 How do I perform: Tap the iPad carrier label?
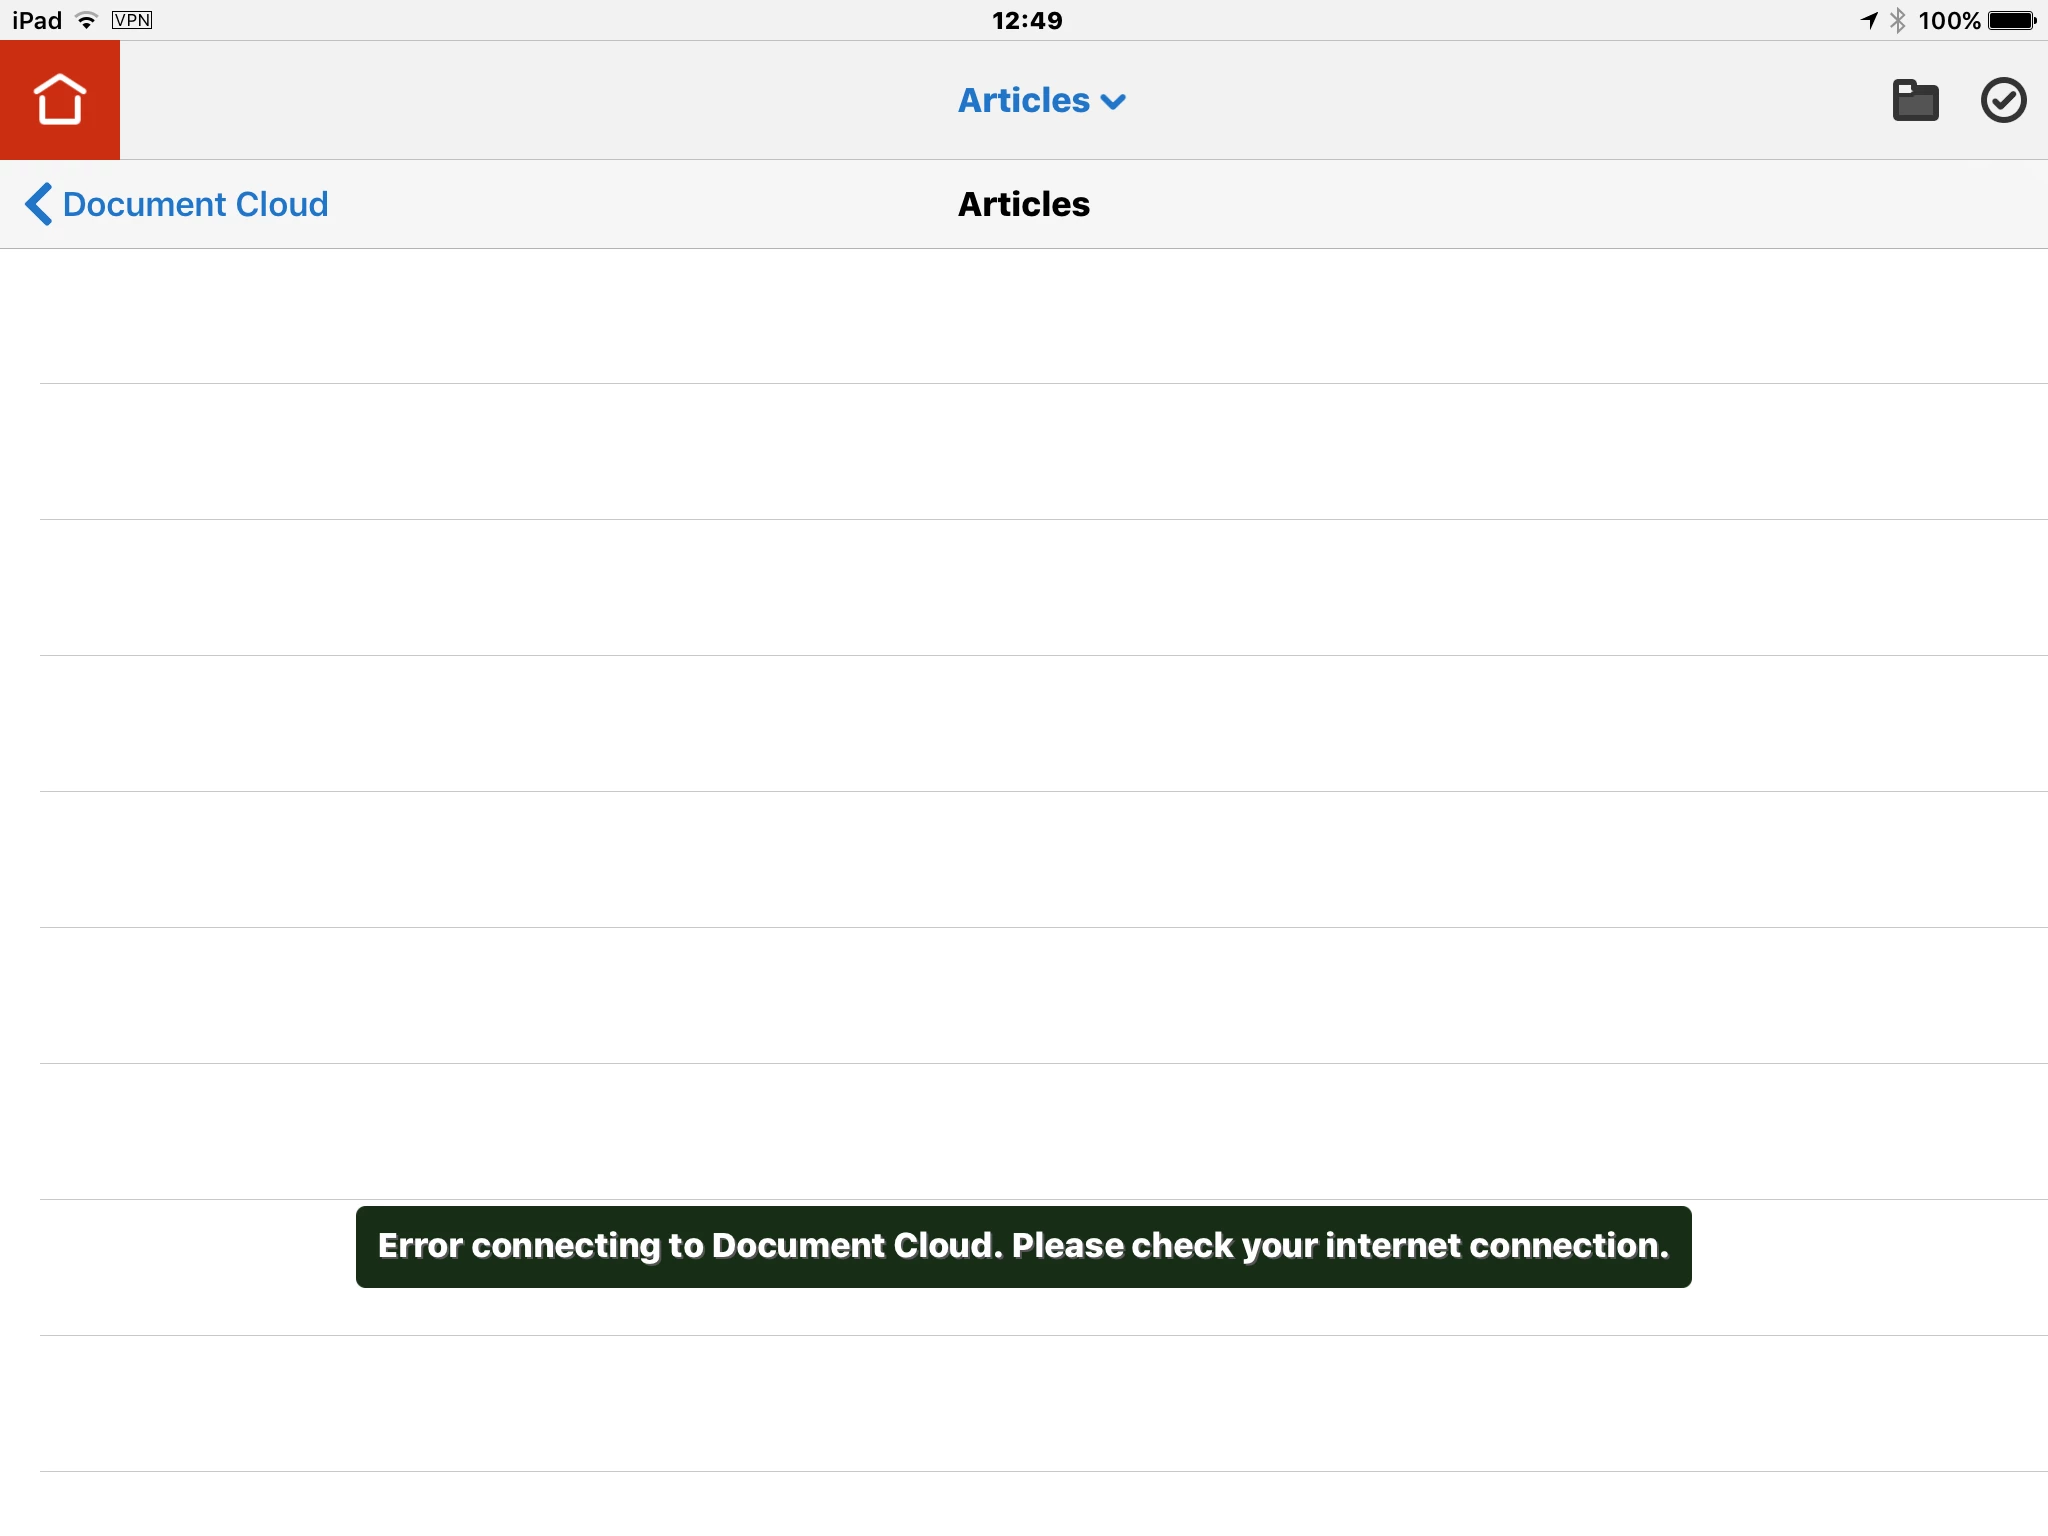tap(37, 21)
